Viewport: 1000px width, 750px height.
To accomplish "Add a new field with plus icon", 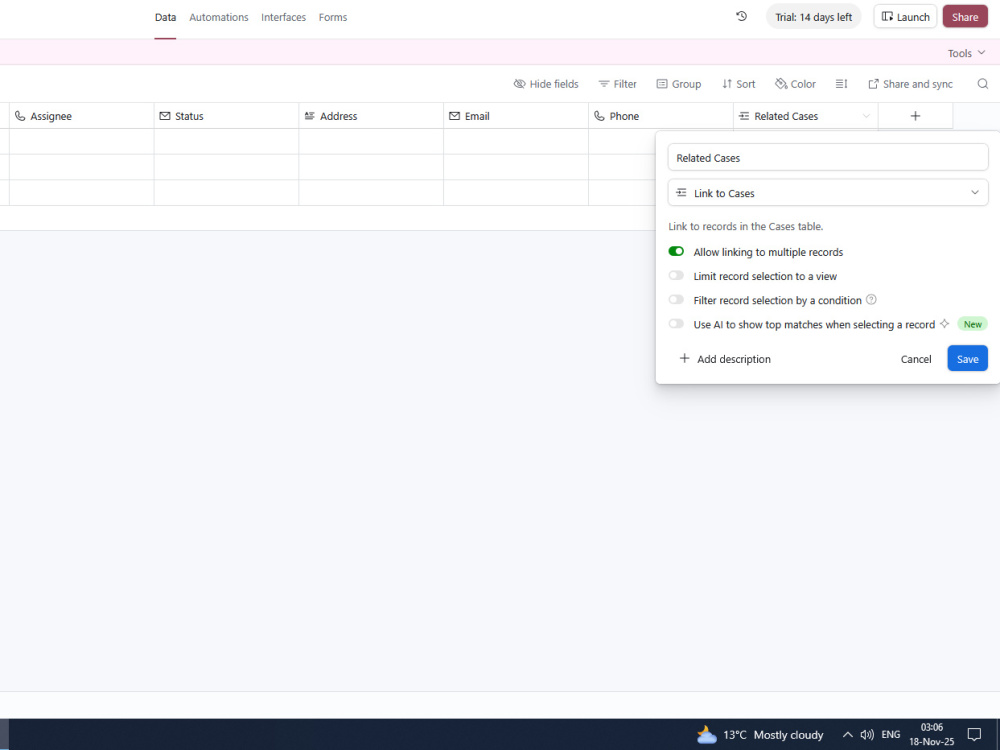I will click(x=915, y=115).
